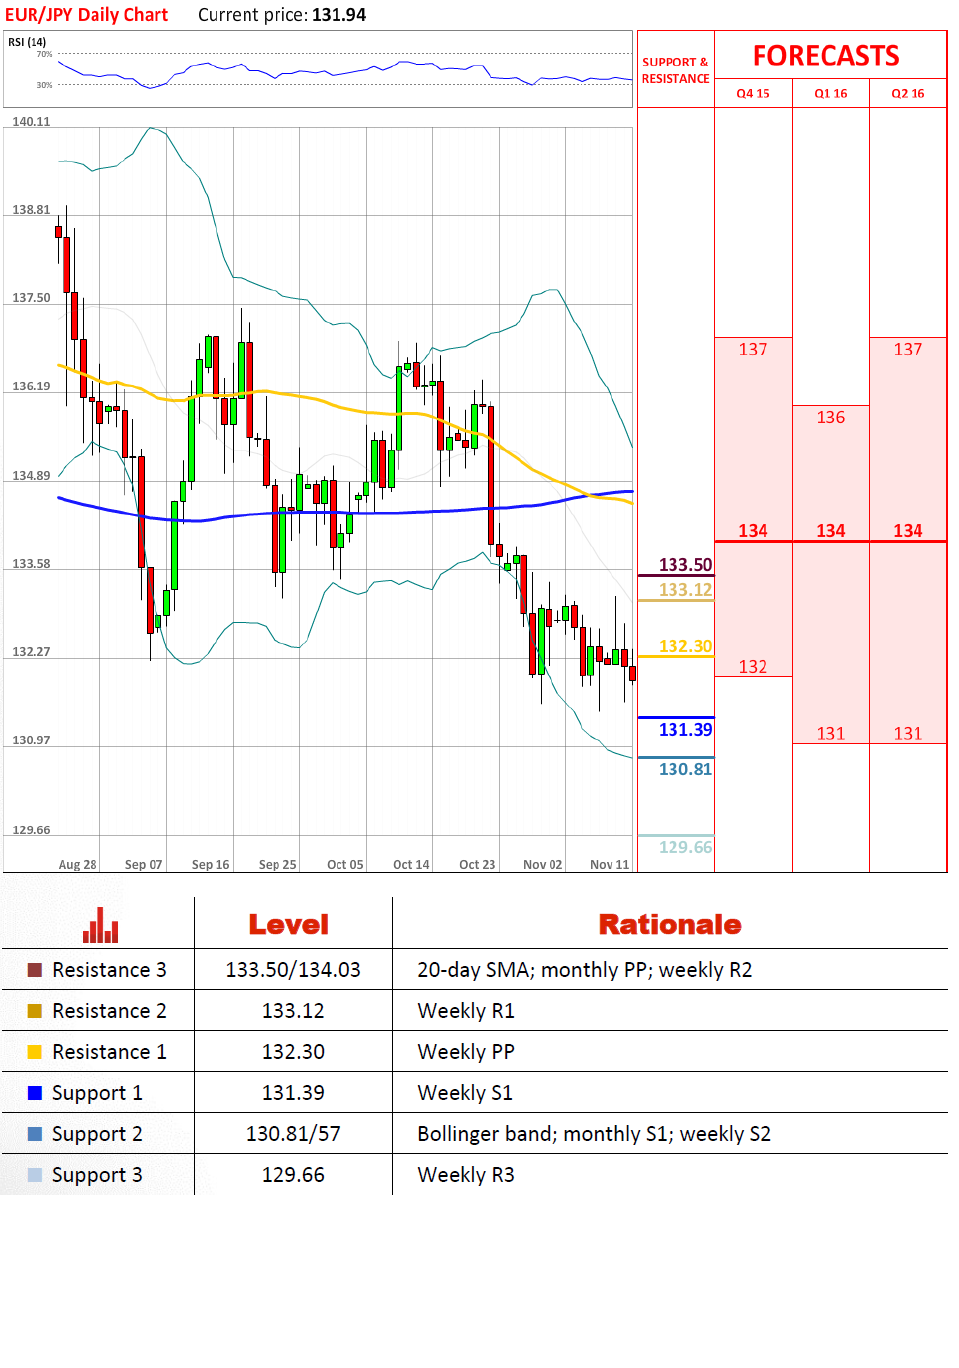959x1368 pixels.
Task: Click the Oct 05 date axis label
Action: tap(346, 864)
